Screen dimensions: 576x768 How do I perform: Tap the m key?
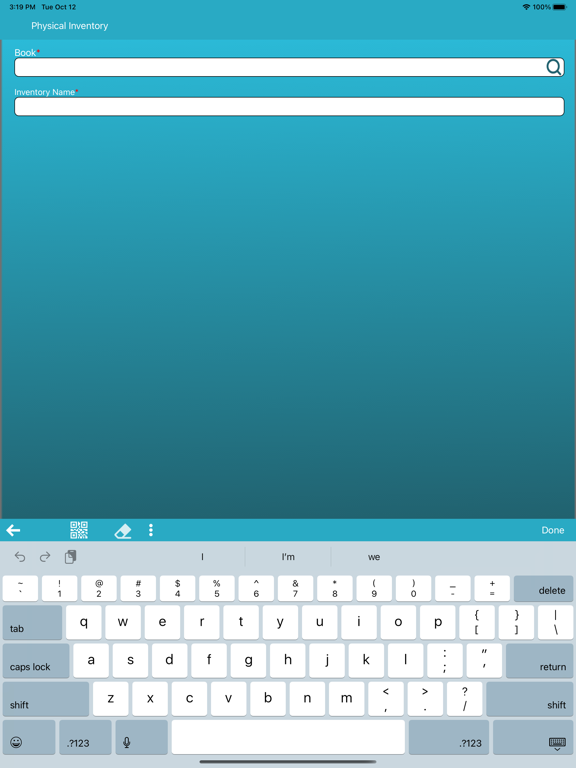[x=346, y=699]
